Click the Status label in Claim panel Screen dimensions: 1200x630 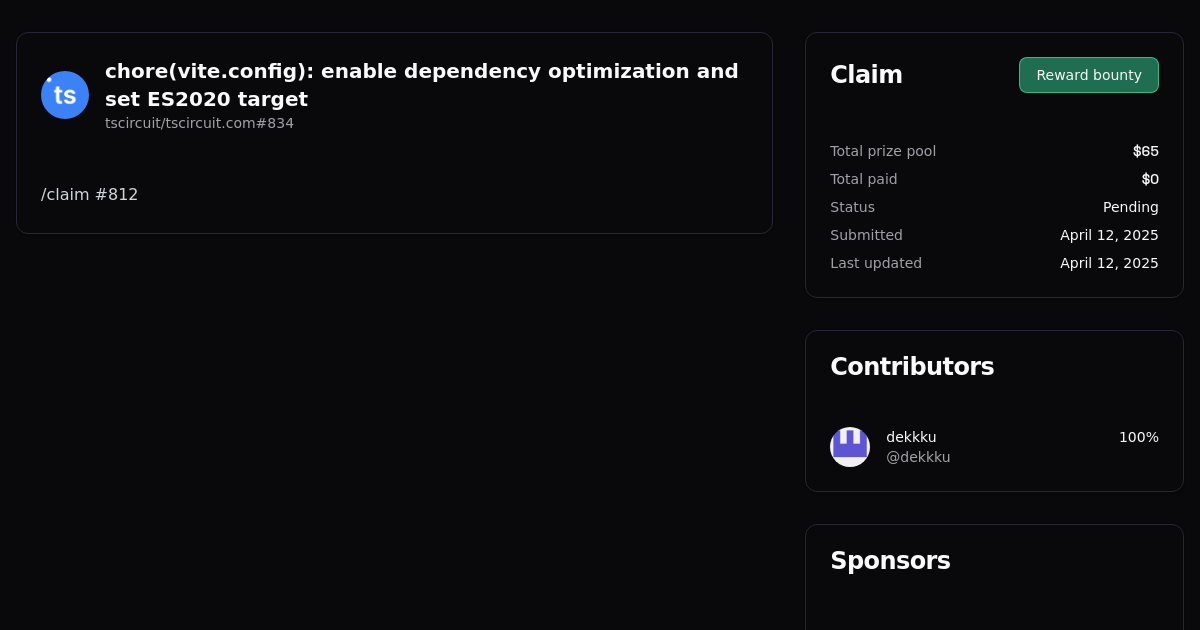coord(852,207)
